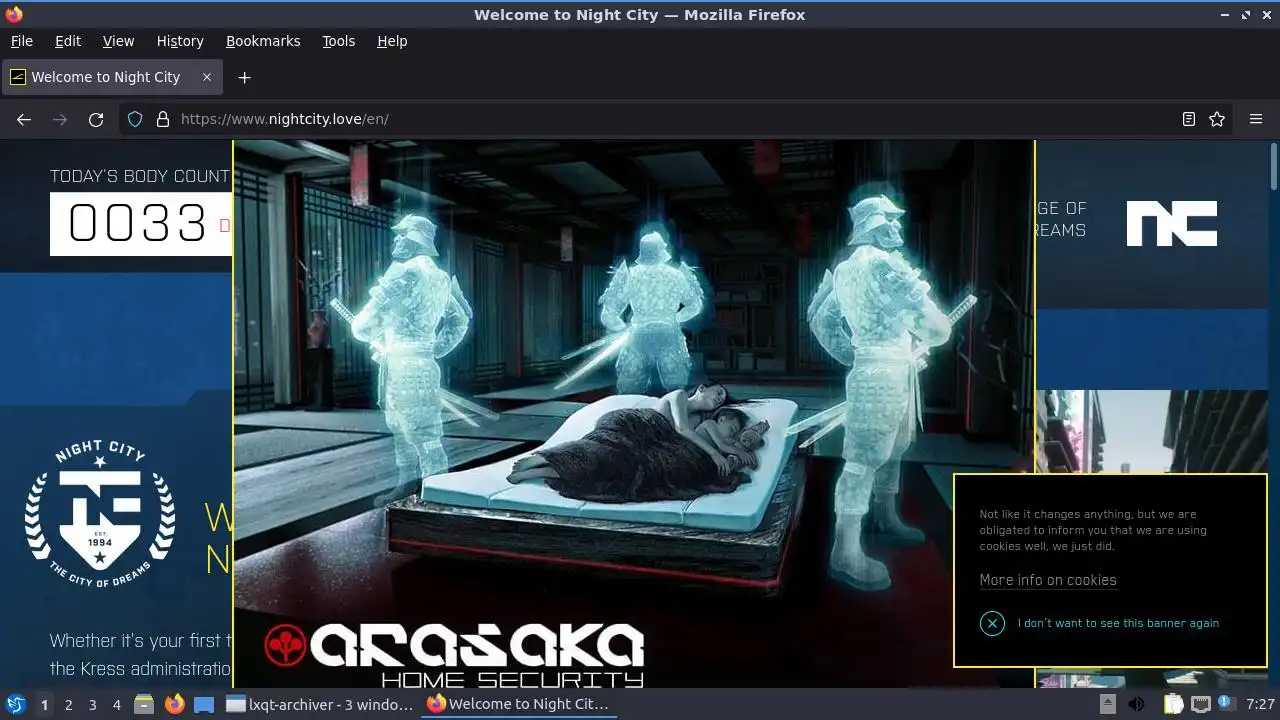Reload the current page
The width and height of the screenshot is (1280, 720).
click(x=96, y=119)
